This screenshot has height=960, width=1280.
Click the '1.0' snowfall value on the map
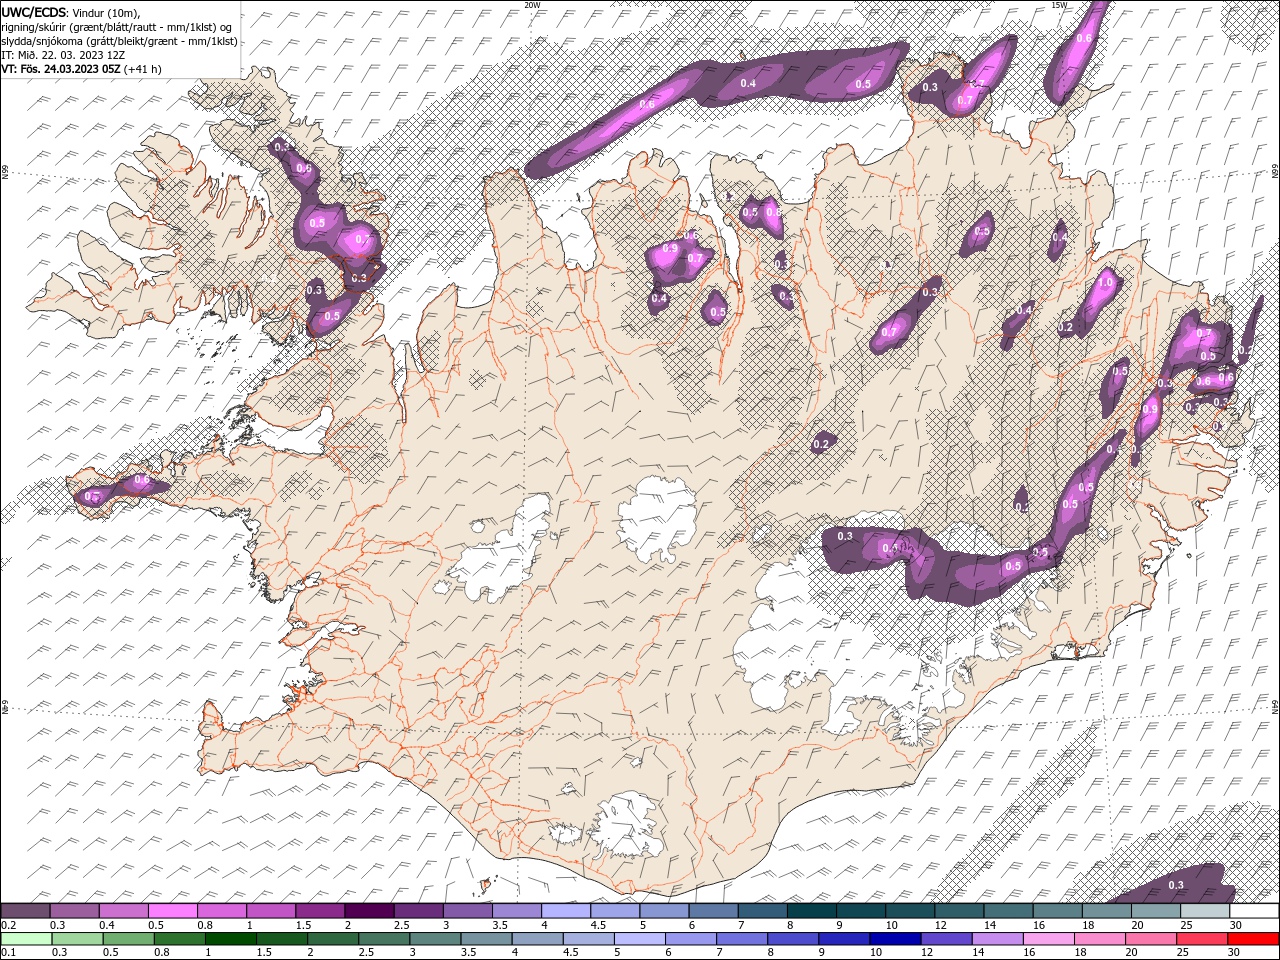pyautogui.click(x=1105, y=283)
